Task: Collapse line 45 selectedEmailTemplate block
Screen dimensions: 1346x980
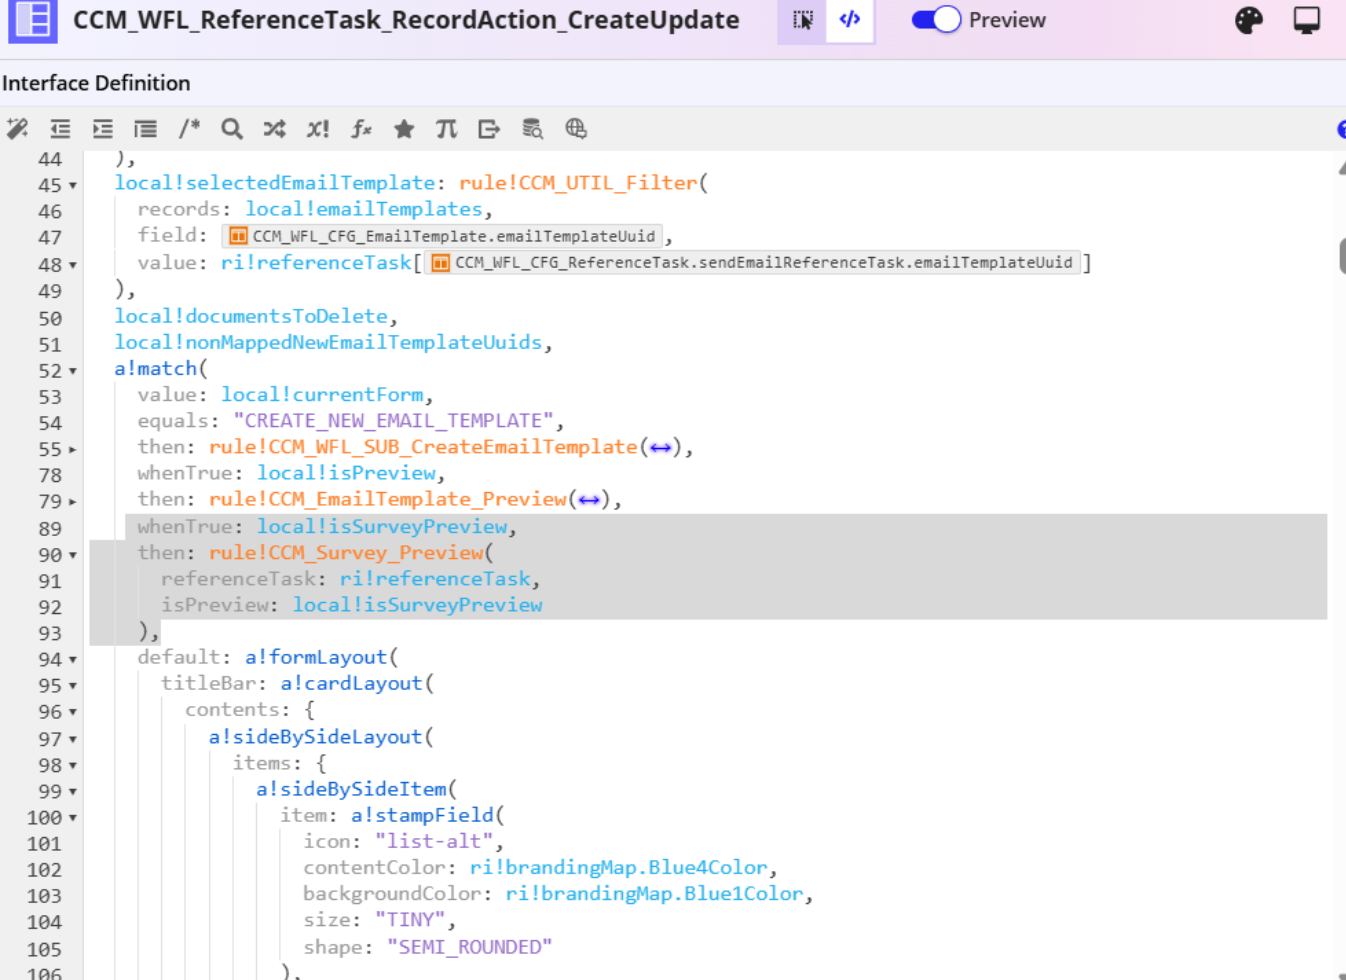Action: [x=73, y=186]
